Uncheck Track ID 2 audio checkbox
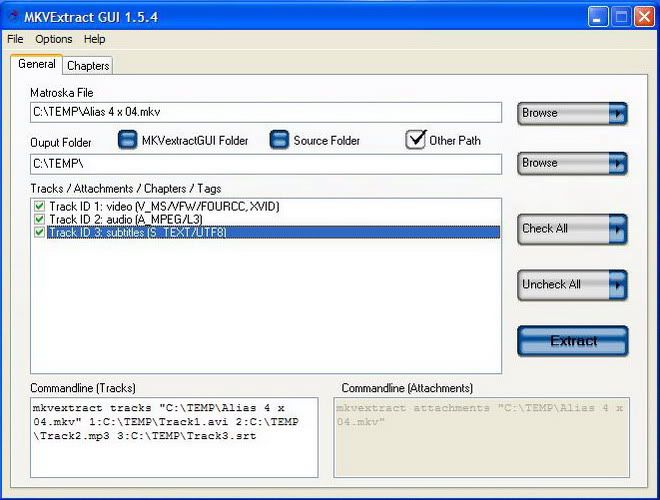Viewport: 660px width, 500px height. tap(40, 219)
